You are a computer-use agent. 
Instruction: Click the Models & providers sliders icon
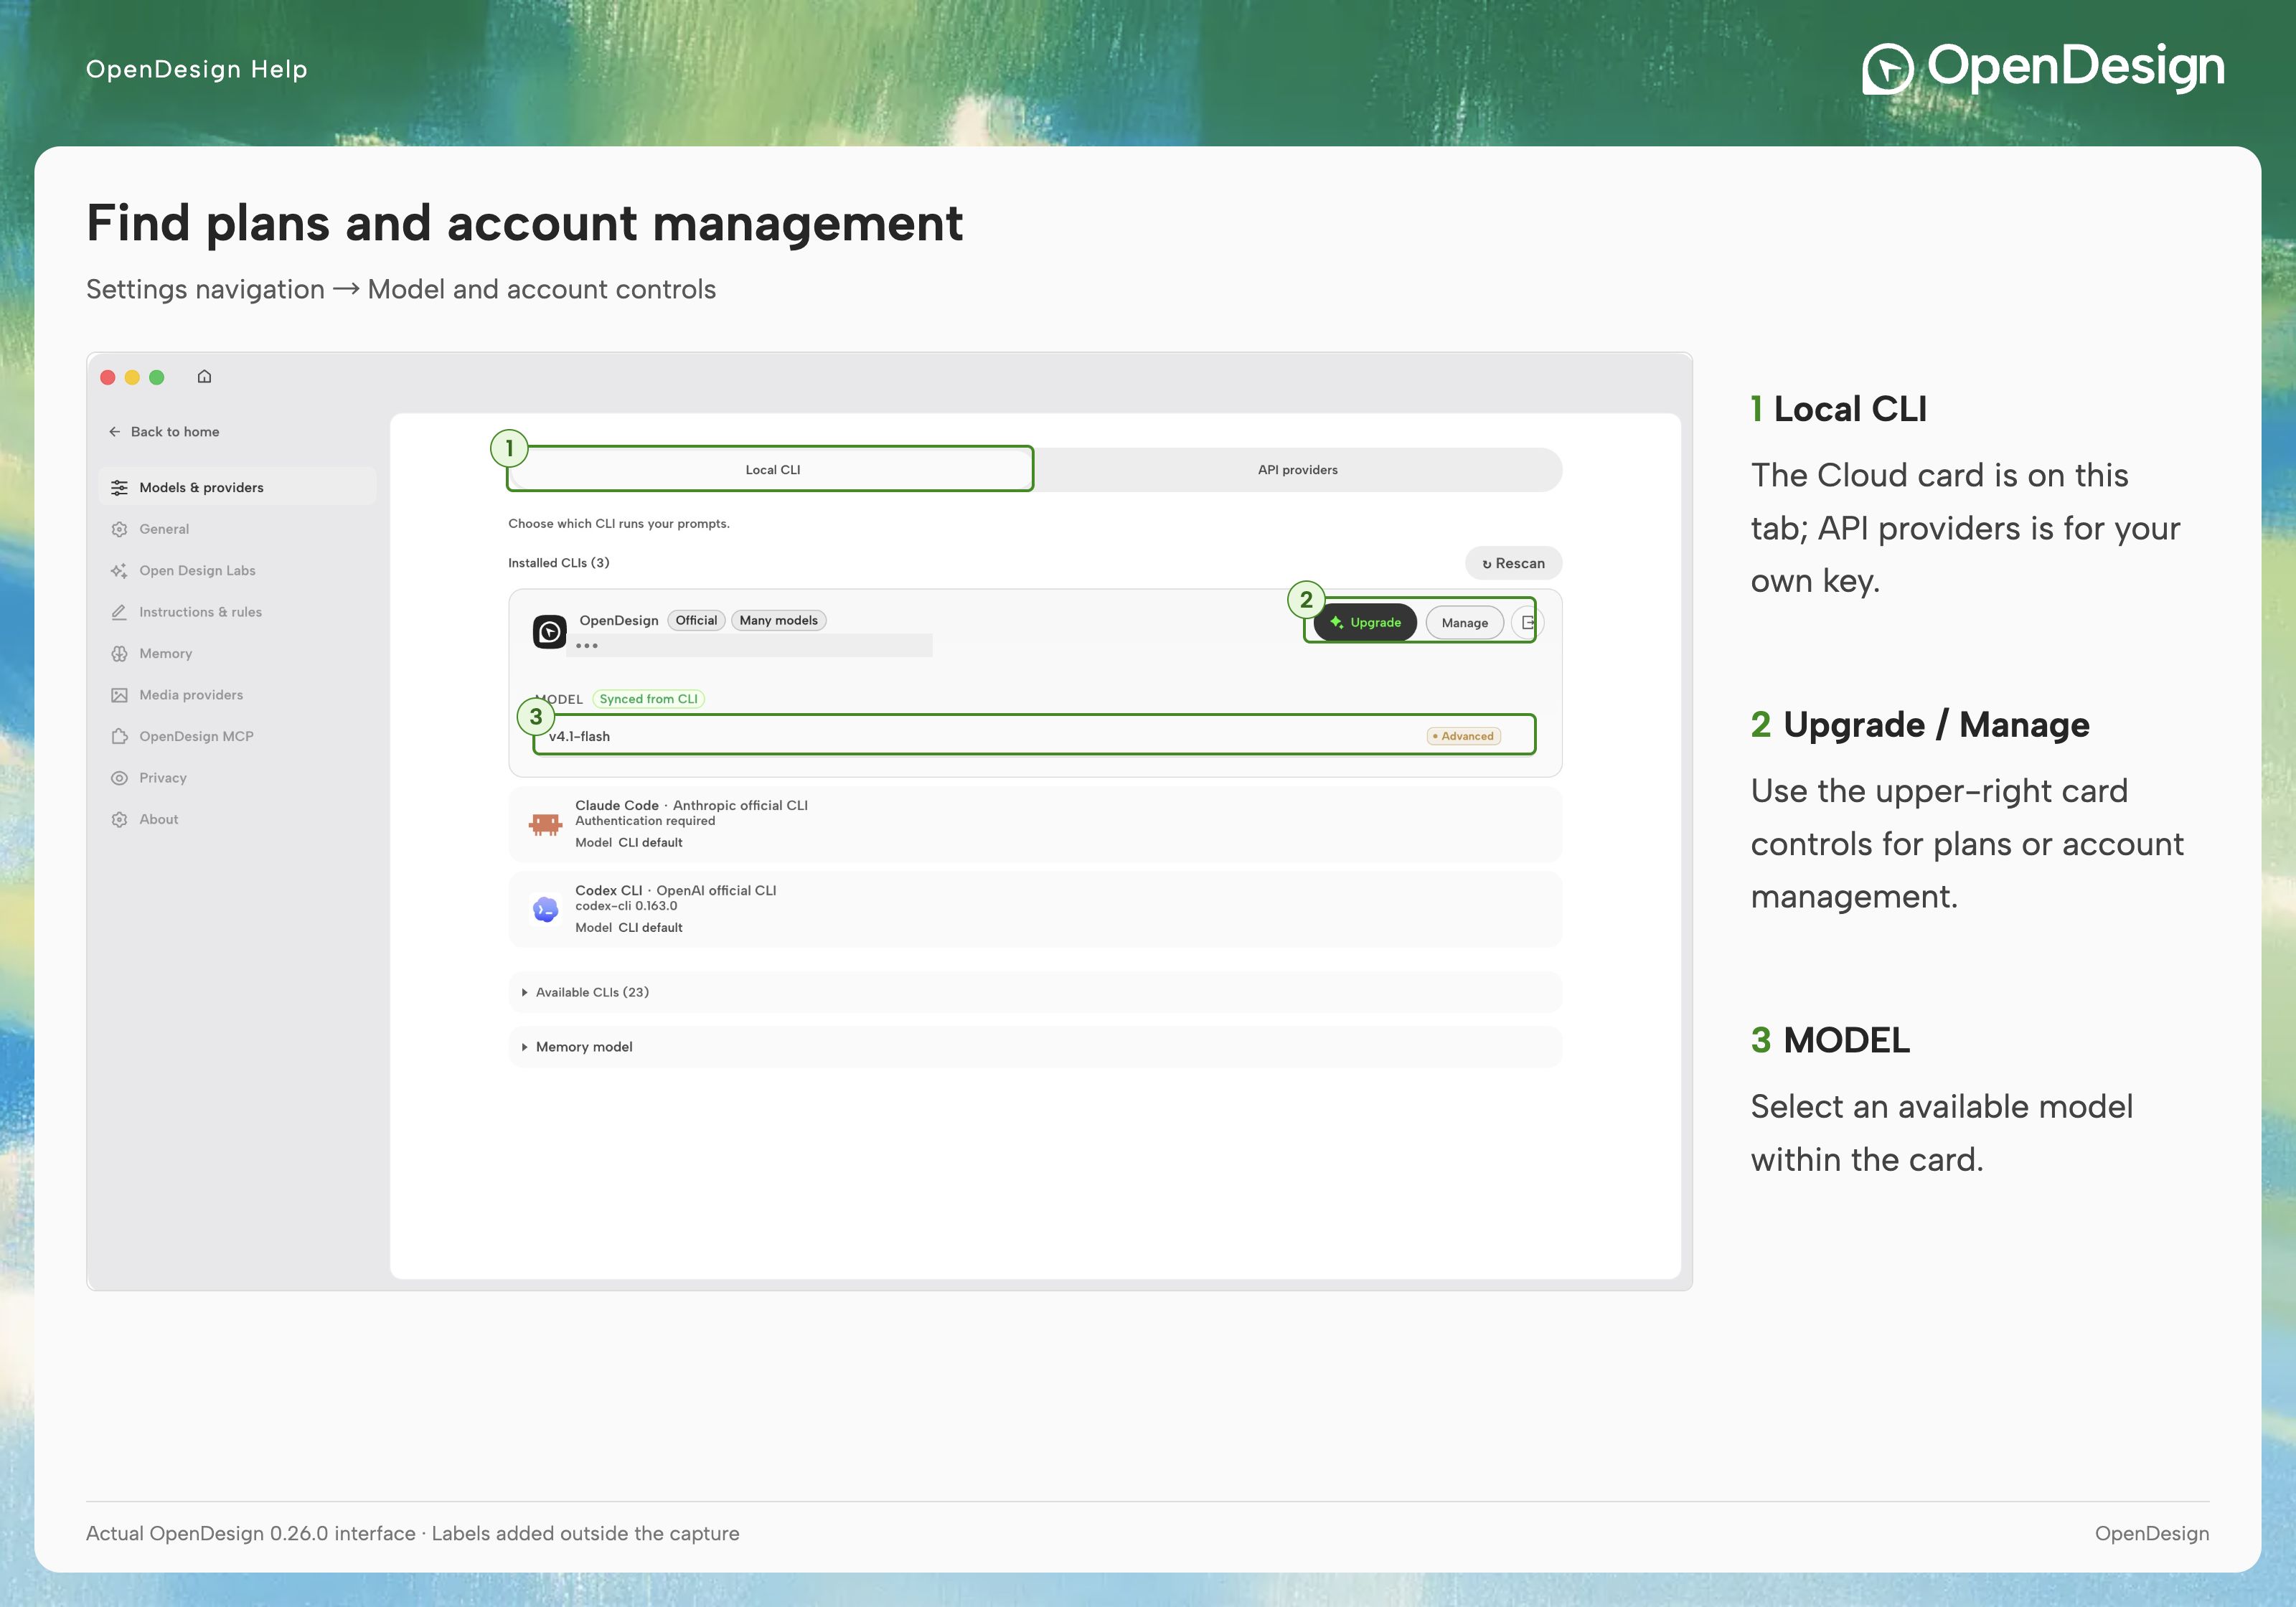tap(119, 487)
